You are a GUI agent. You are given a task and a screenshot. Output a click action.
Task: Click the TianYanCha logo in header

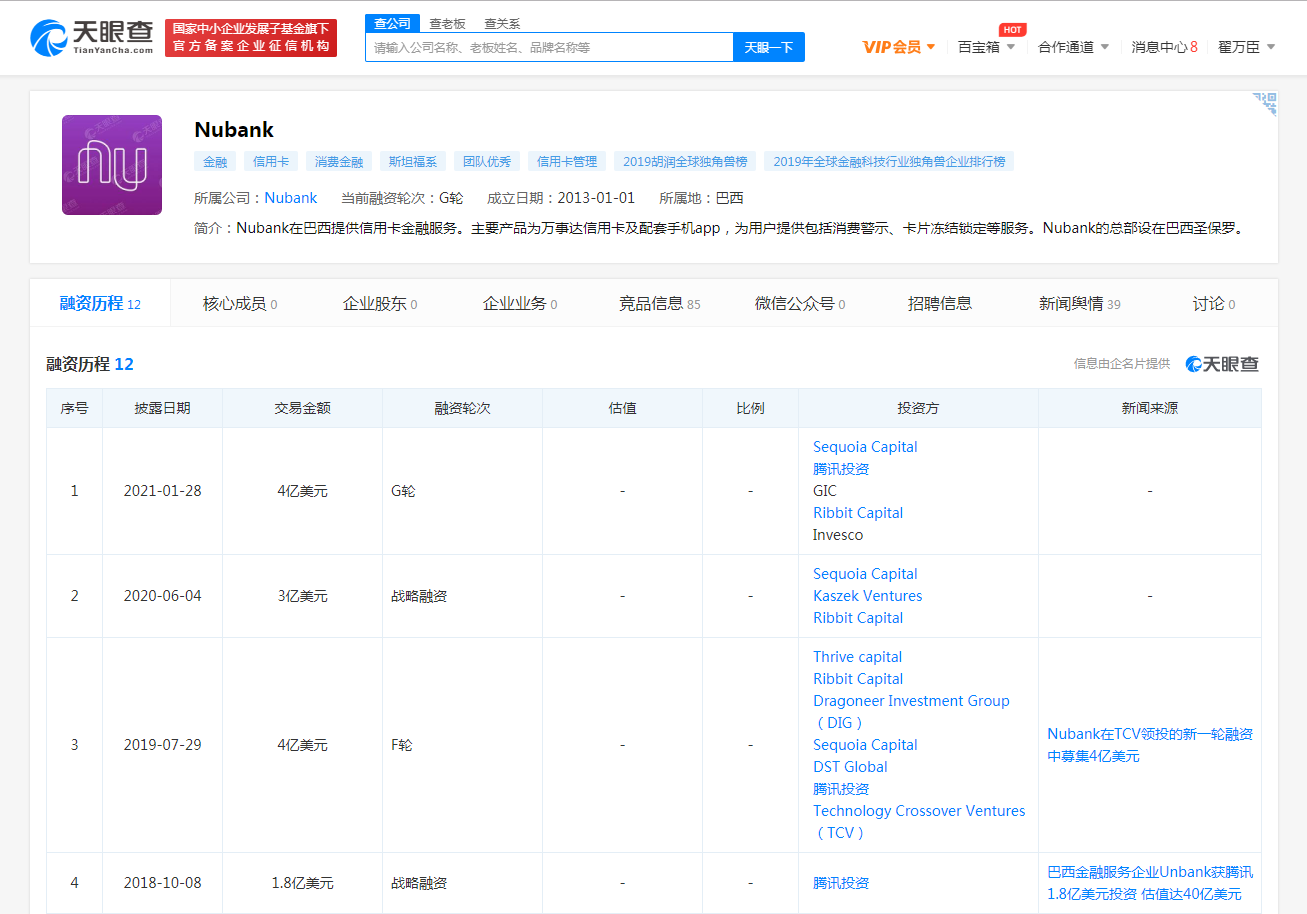93,38
